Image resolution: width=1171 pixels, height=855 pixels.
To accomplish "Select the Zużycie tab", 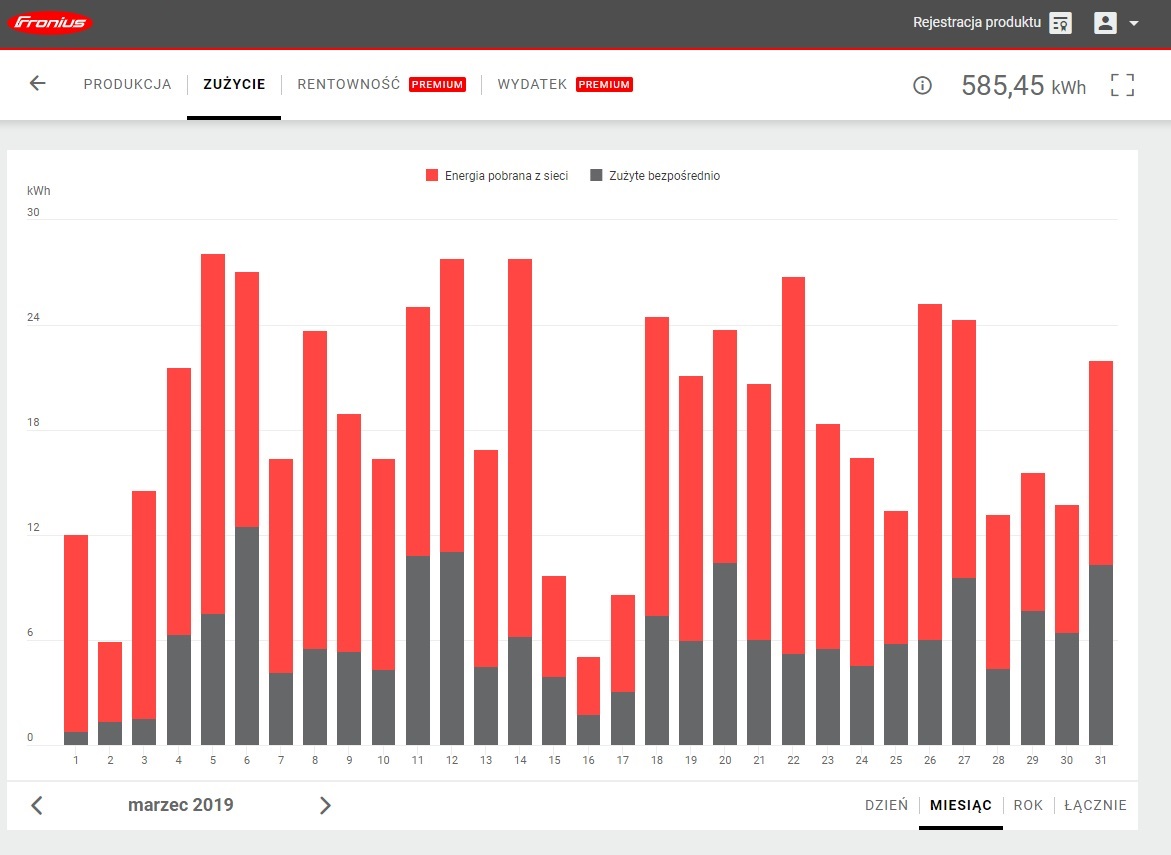I will point(234,85).
